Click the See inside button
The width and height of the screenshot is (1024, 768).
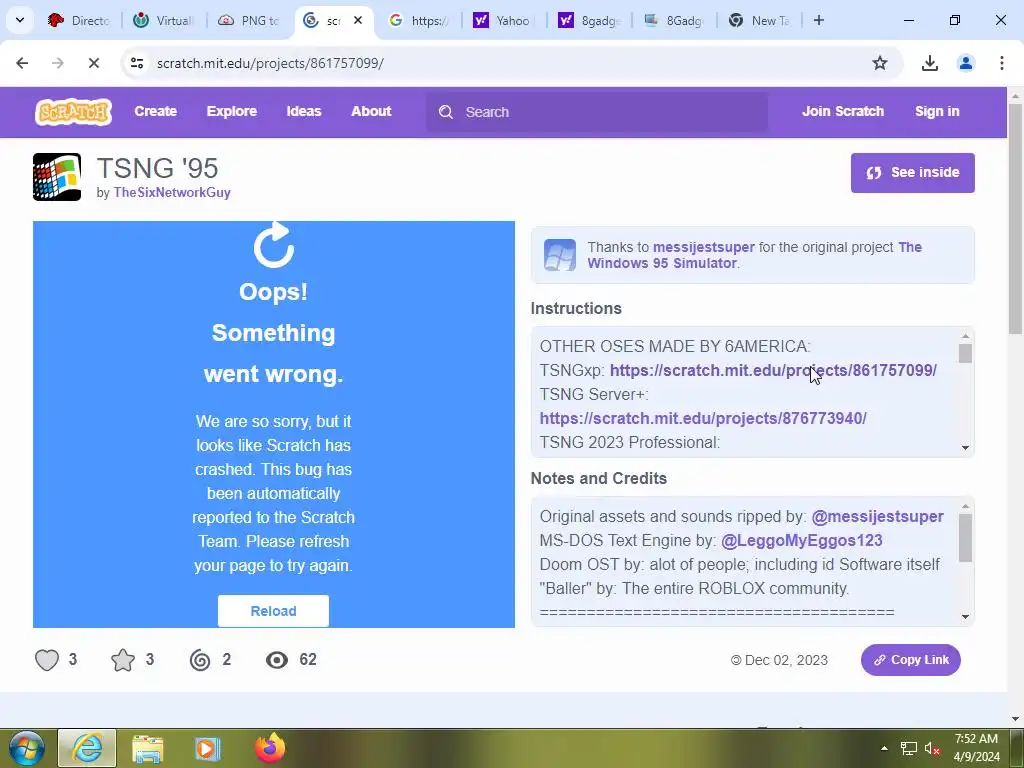coord(912,172)
